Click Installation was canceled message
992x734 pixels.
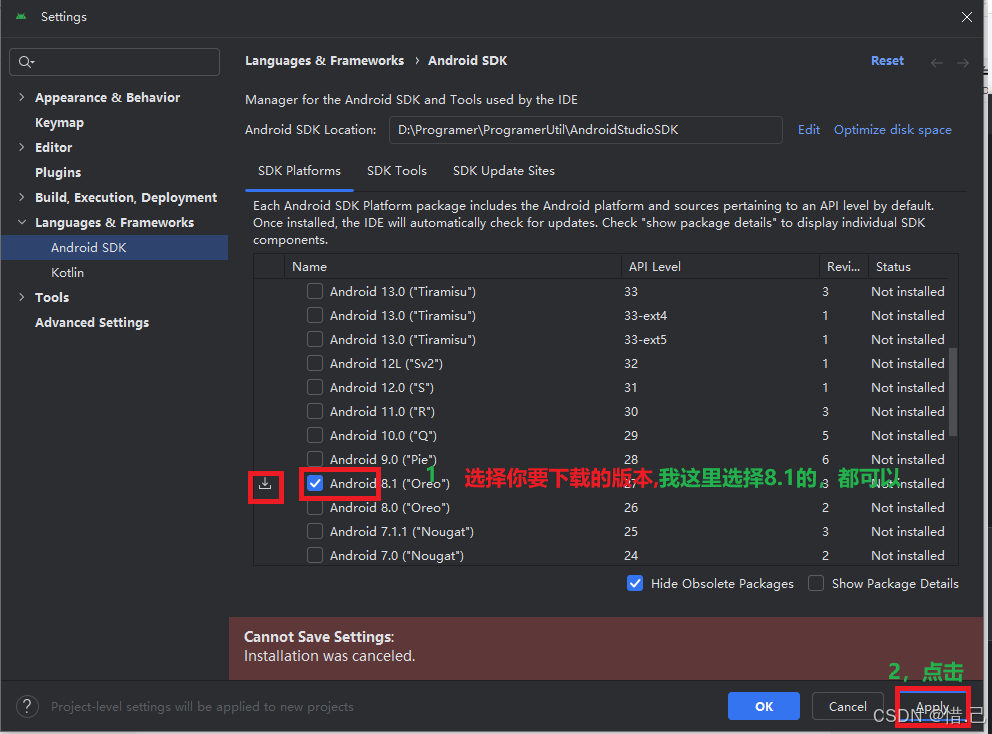tap(330, 656)
